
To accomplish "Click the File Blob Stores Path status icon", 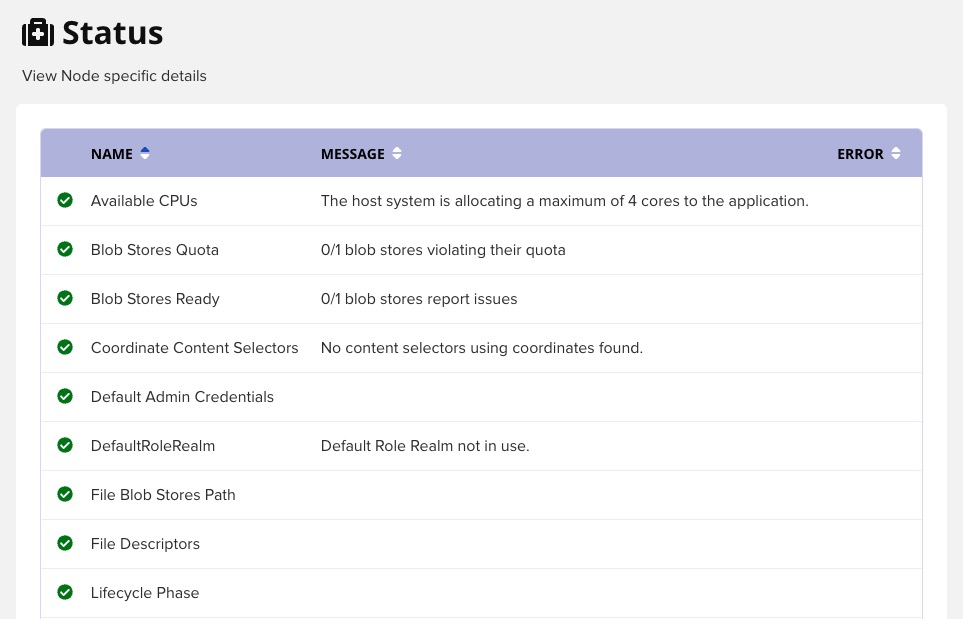I will tap(65, 494).
